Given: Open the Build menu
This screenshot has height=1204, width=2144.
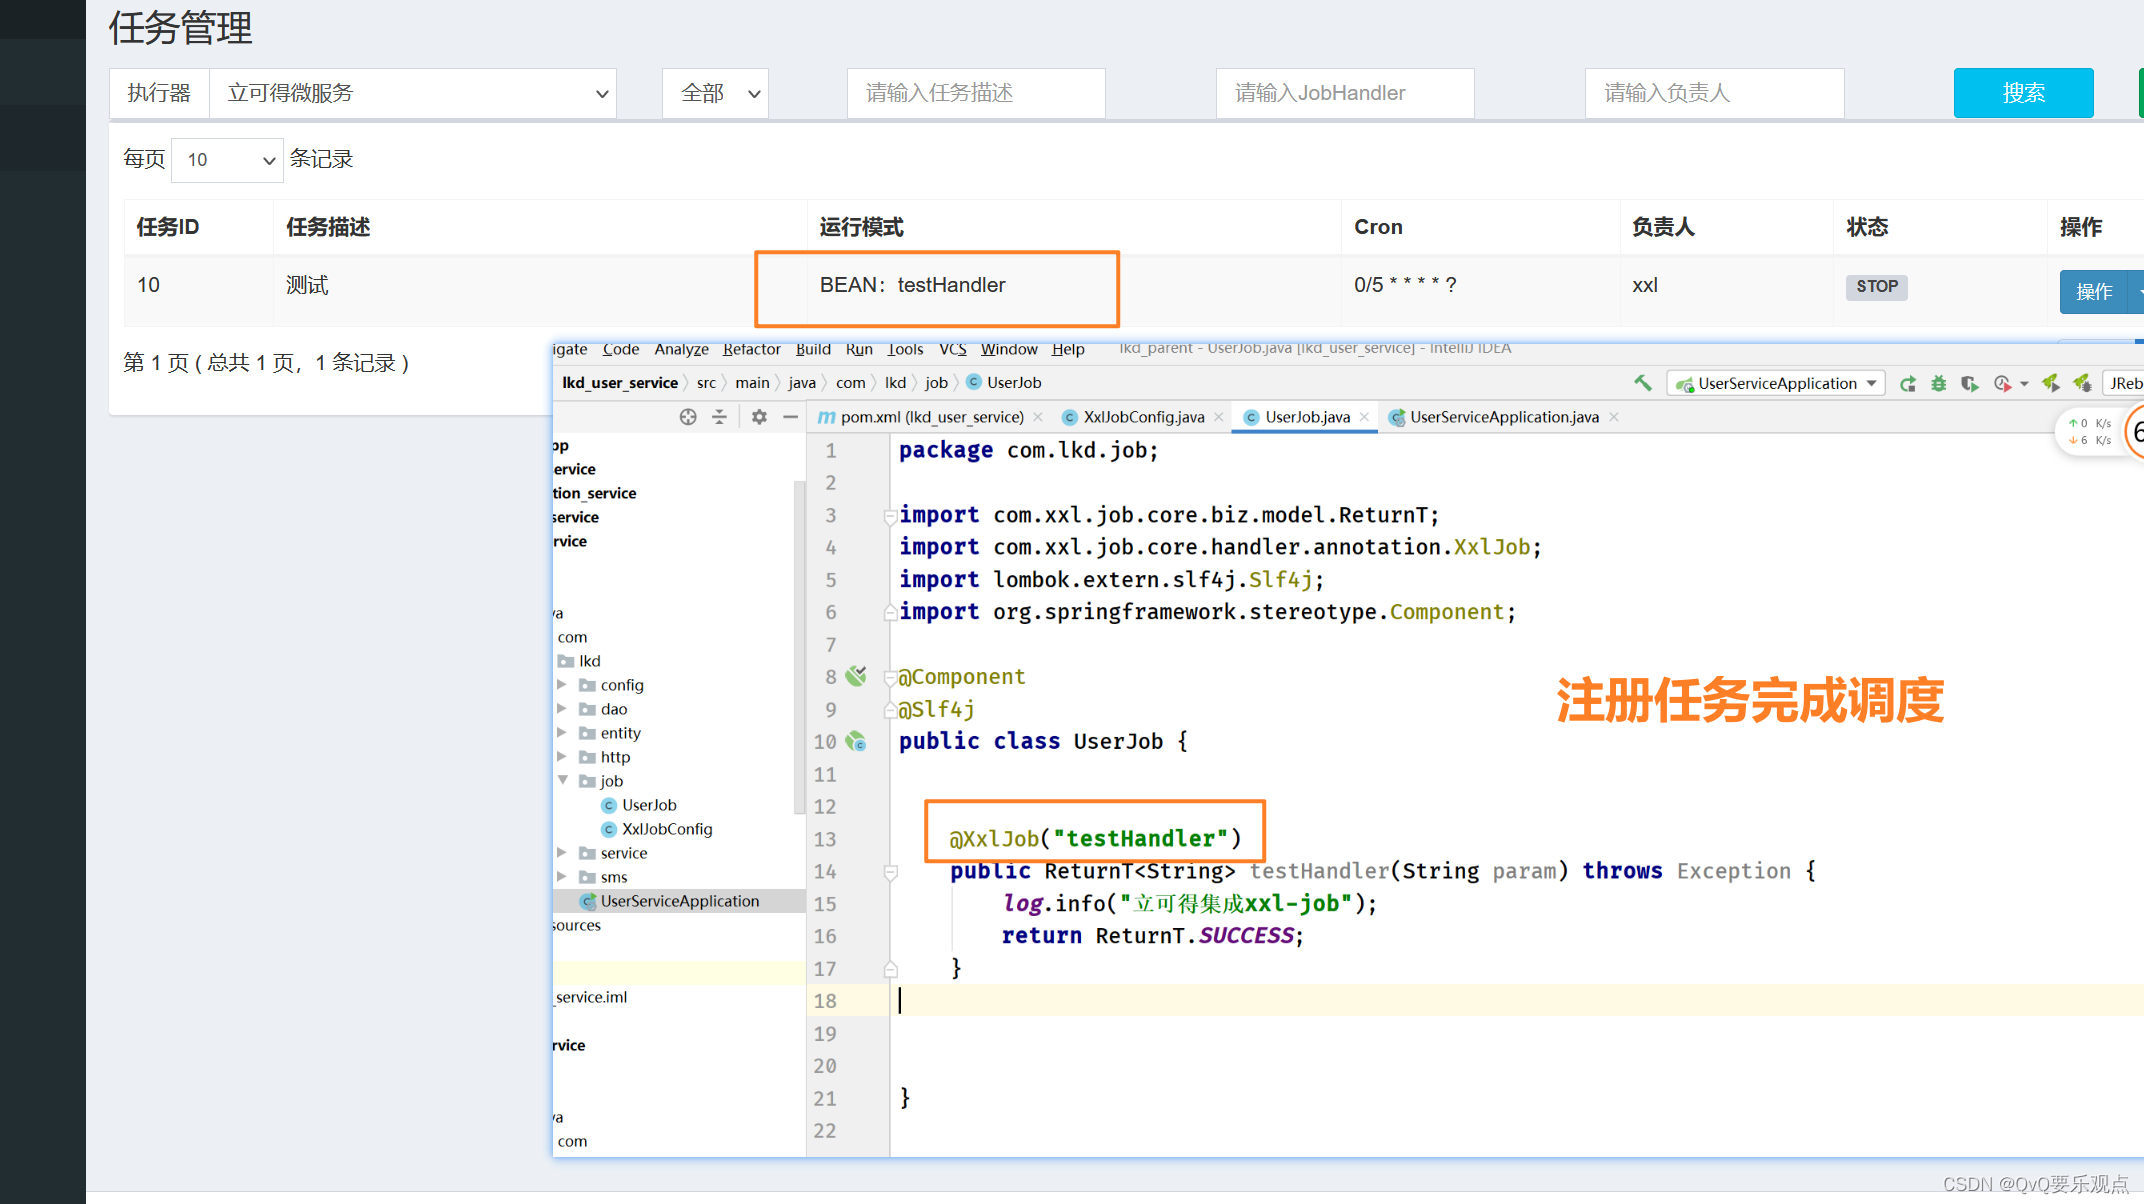Looking at the screenshot, I should 813,349.
